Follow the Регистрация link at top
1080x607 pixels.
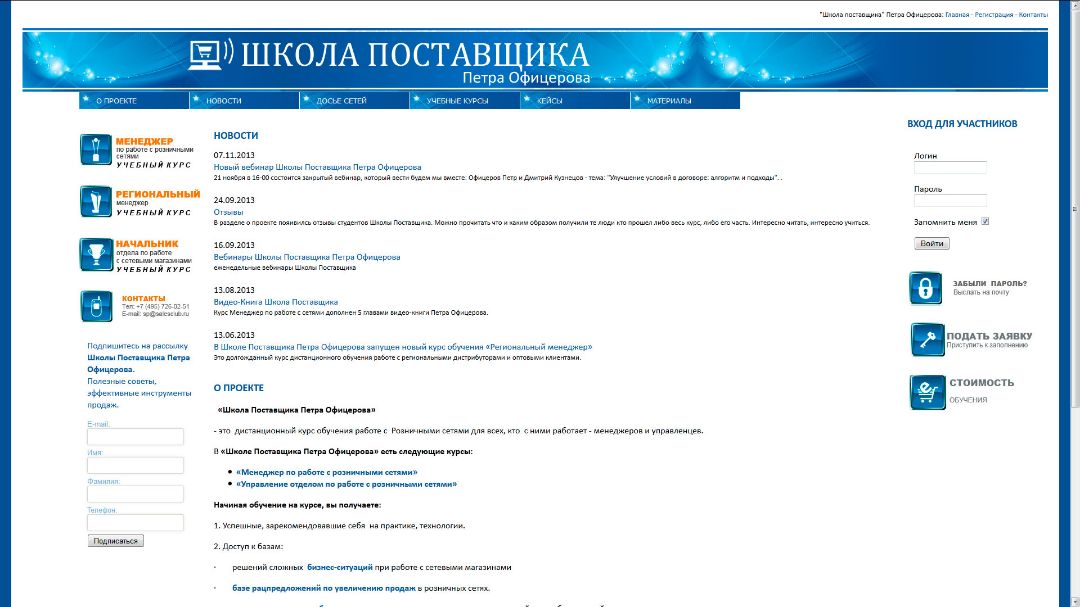pyautogui.click(x=994, y=14)
